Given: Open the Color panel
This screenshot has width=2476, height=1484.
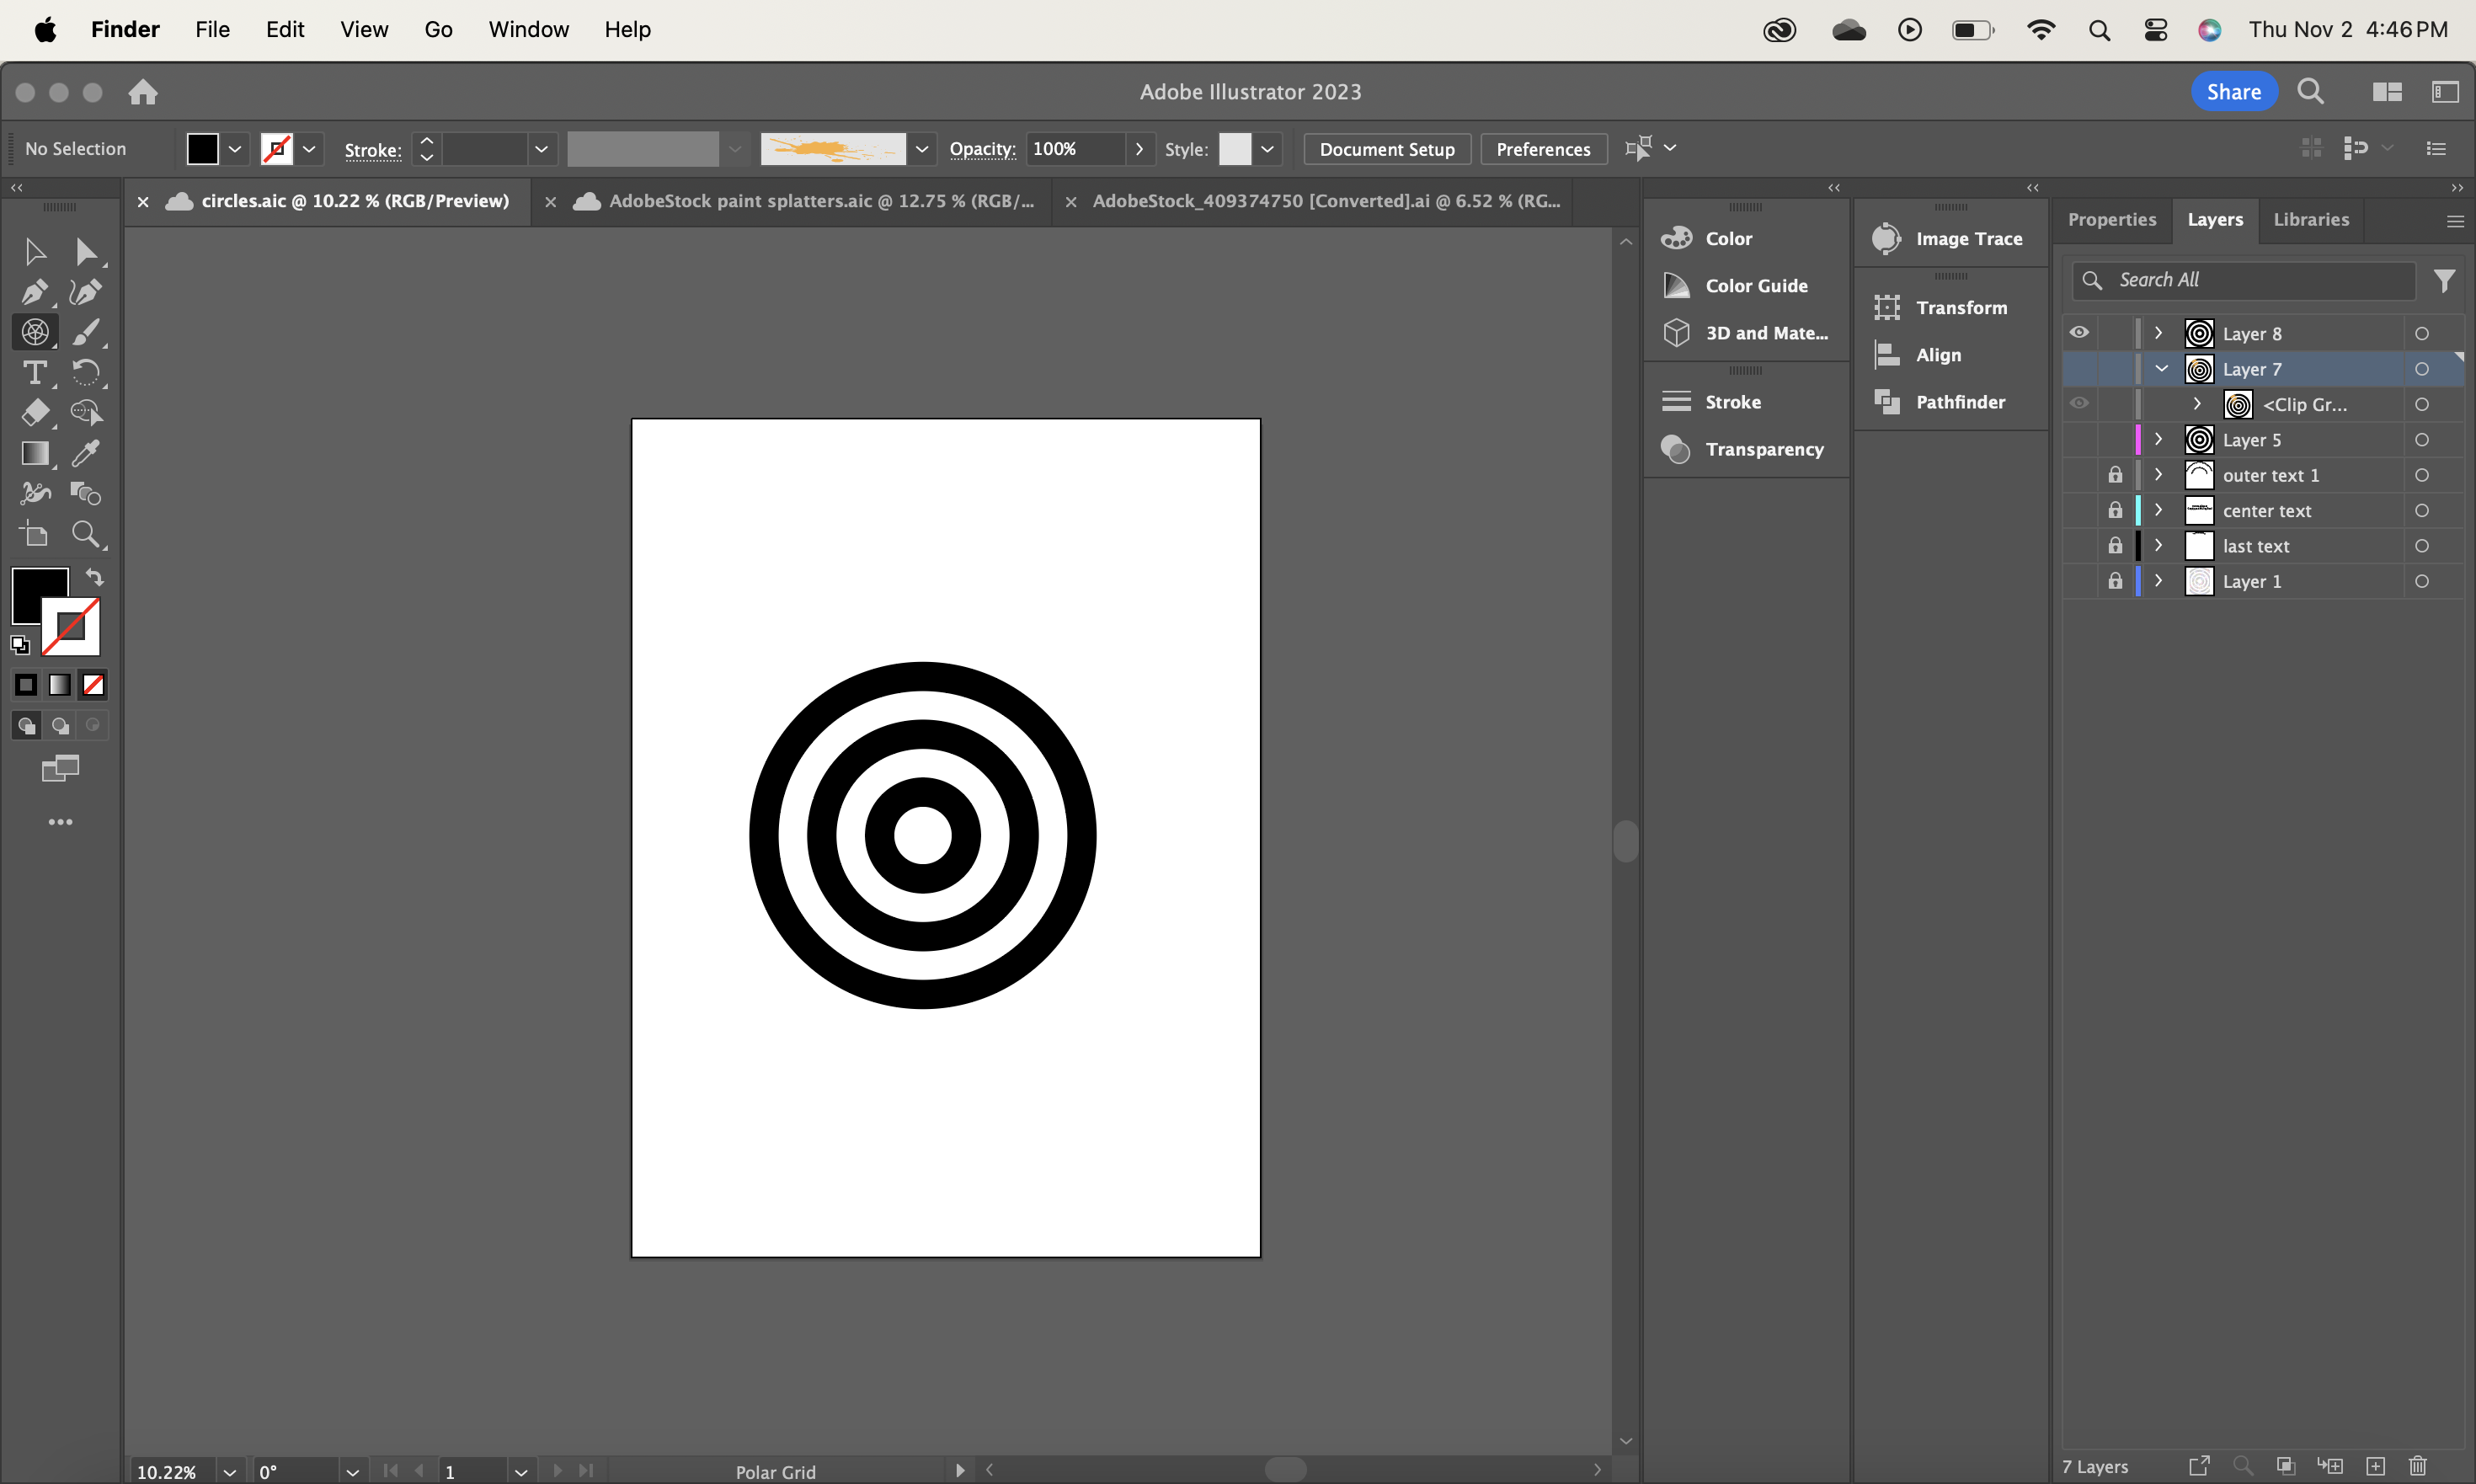Looking at the screenshot, I should tap(1729, 237).
